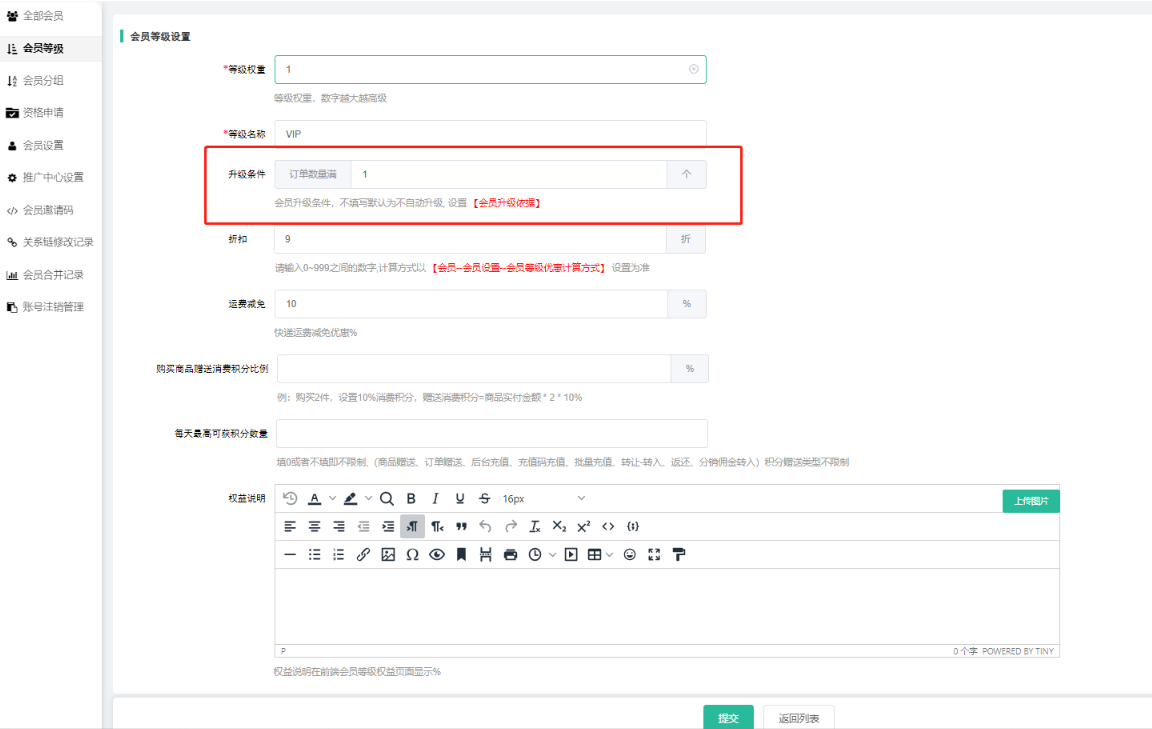1152x729 pixels.
Task: Toggle the editor preview eye icon
Action: tap(437, 555)
